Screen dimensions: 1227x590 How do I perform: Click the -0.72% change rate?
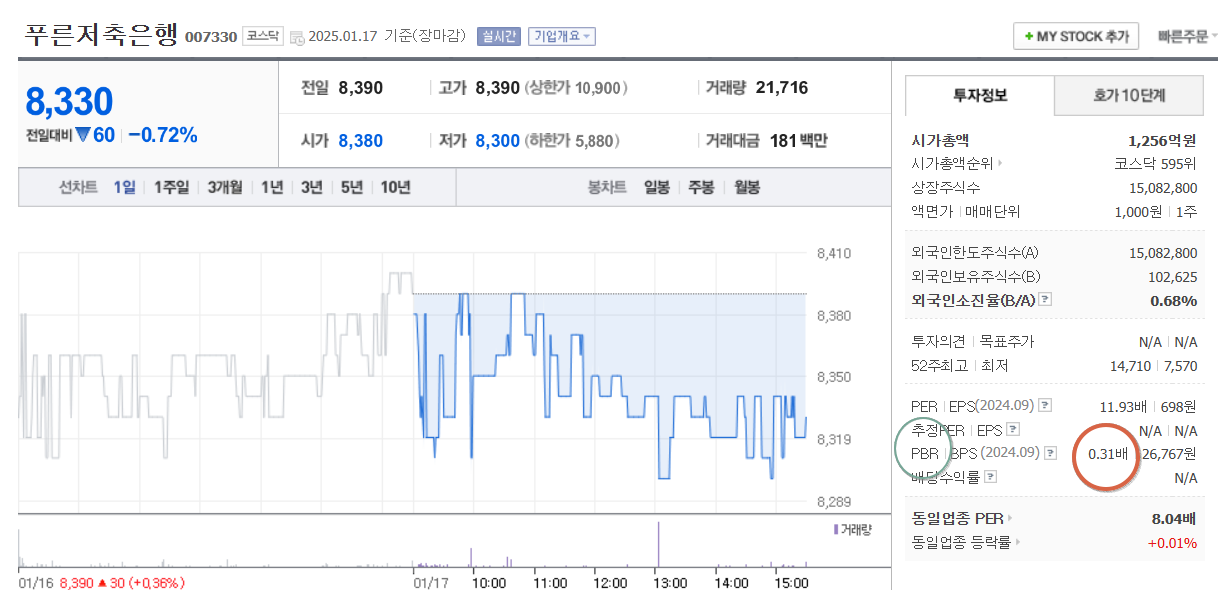pos(163,135)
